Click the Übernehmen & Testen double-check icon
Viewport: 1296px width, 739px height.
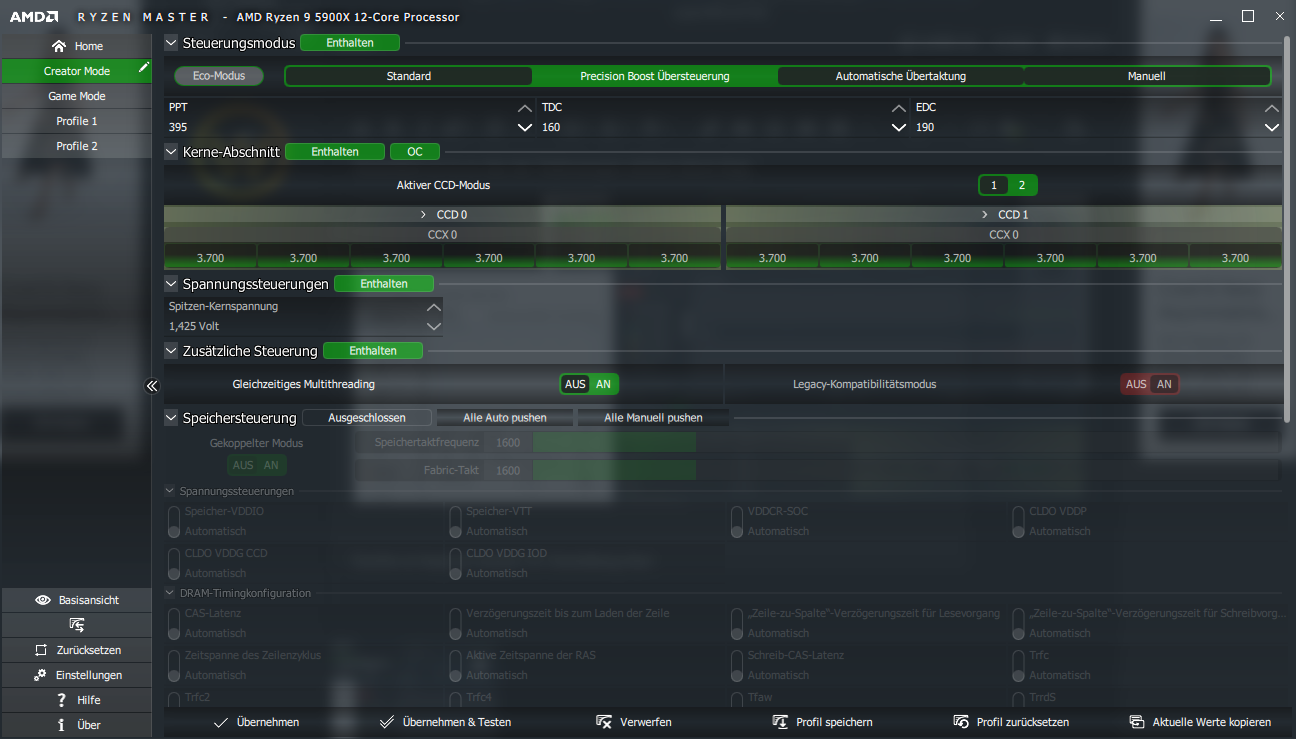[x=387, y=722]
